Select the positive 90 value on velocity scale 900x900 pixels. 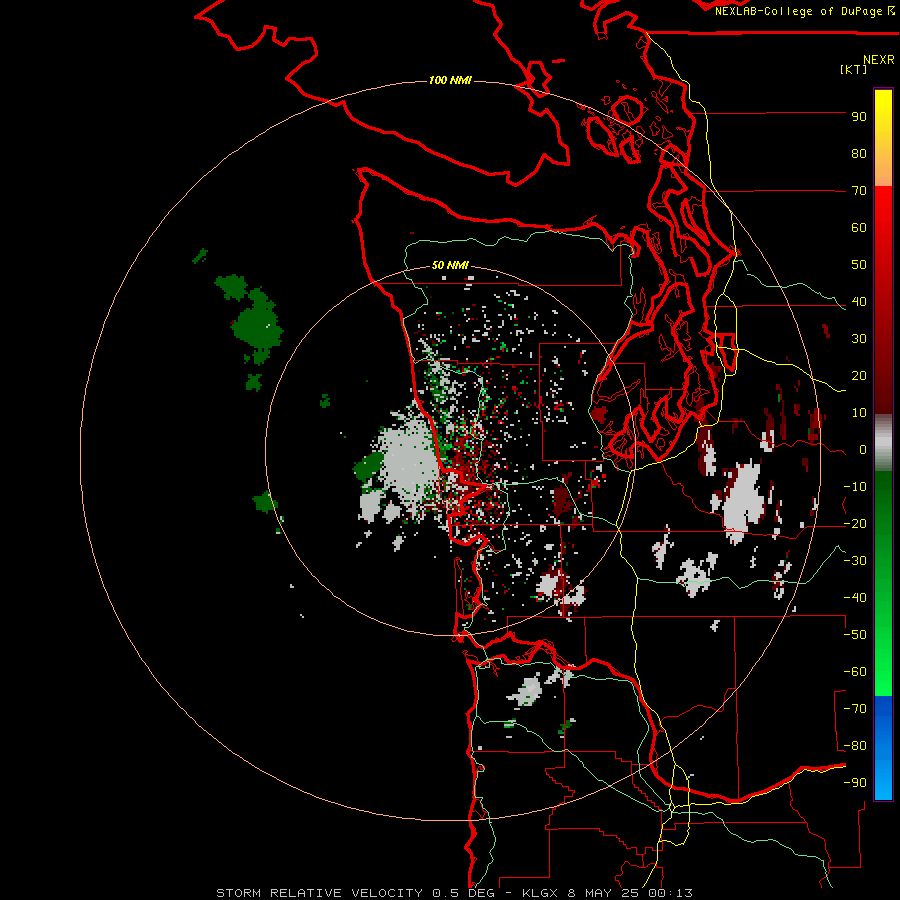click(x=859, y=117)
